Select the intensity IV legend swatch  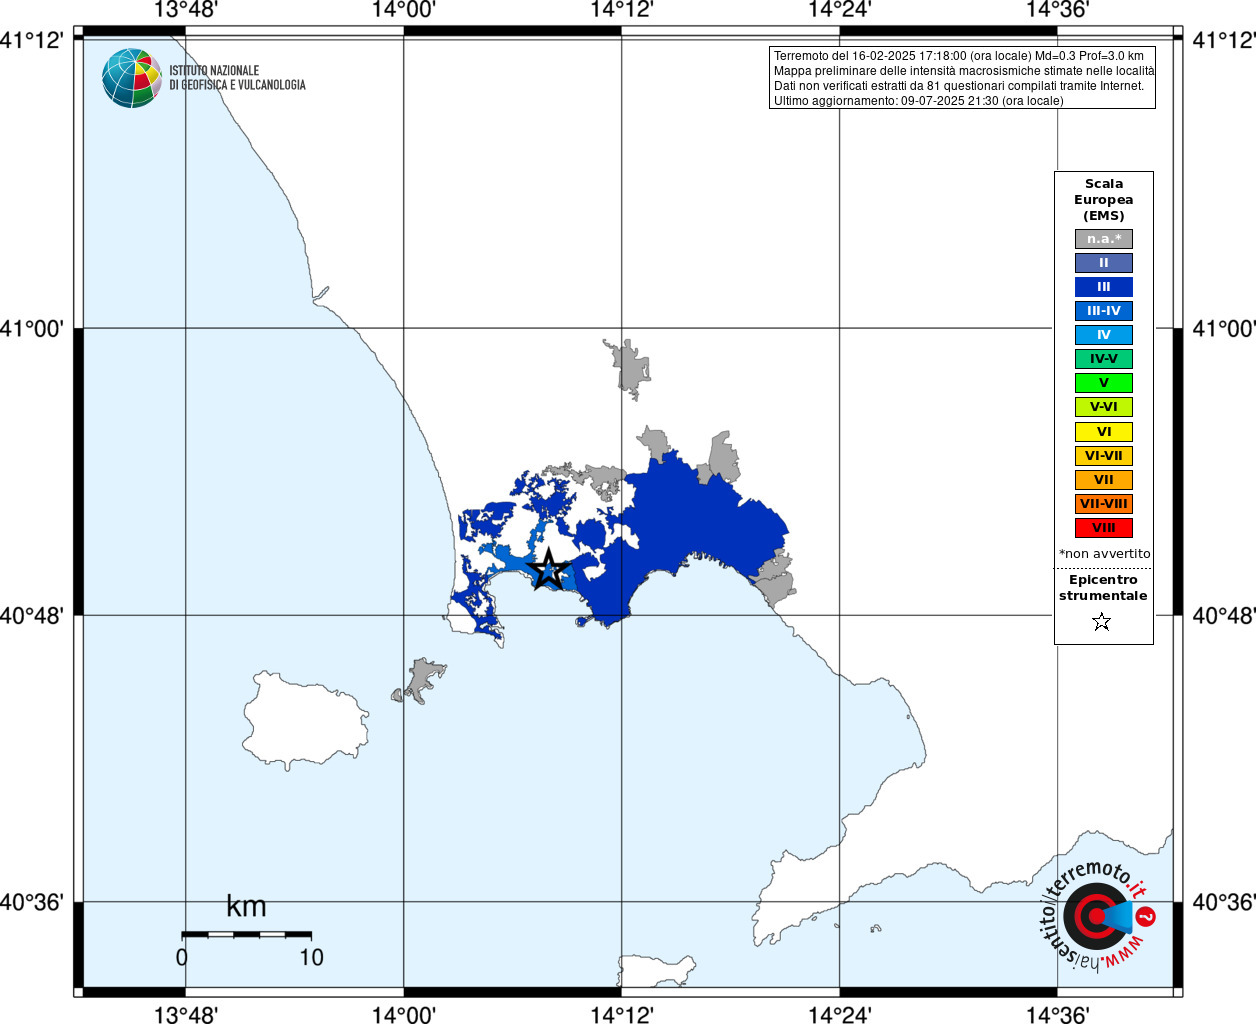[x=1104, y=335]
